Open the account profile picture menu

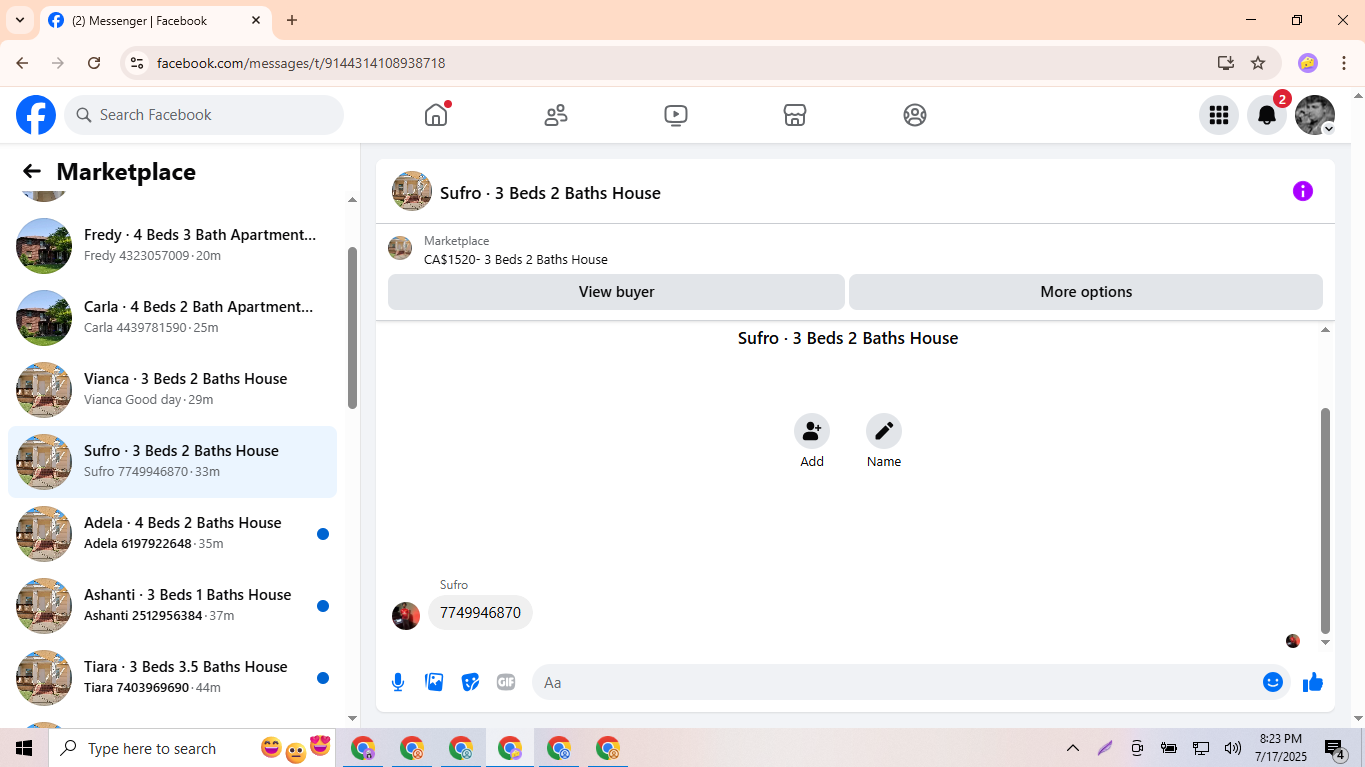point(1314,115)
